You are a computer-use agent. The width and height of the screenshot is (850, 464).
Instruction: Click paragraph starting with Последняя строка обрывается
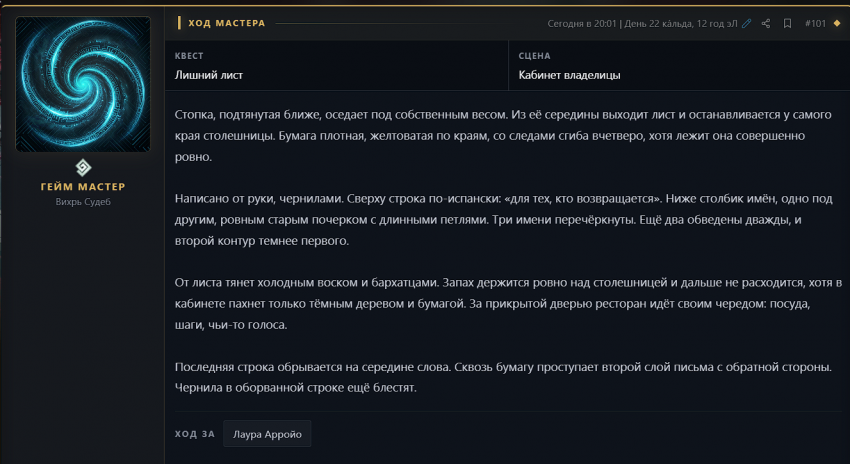pos(503,377)
